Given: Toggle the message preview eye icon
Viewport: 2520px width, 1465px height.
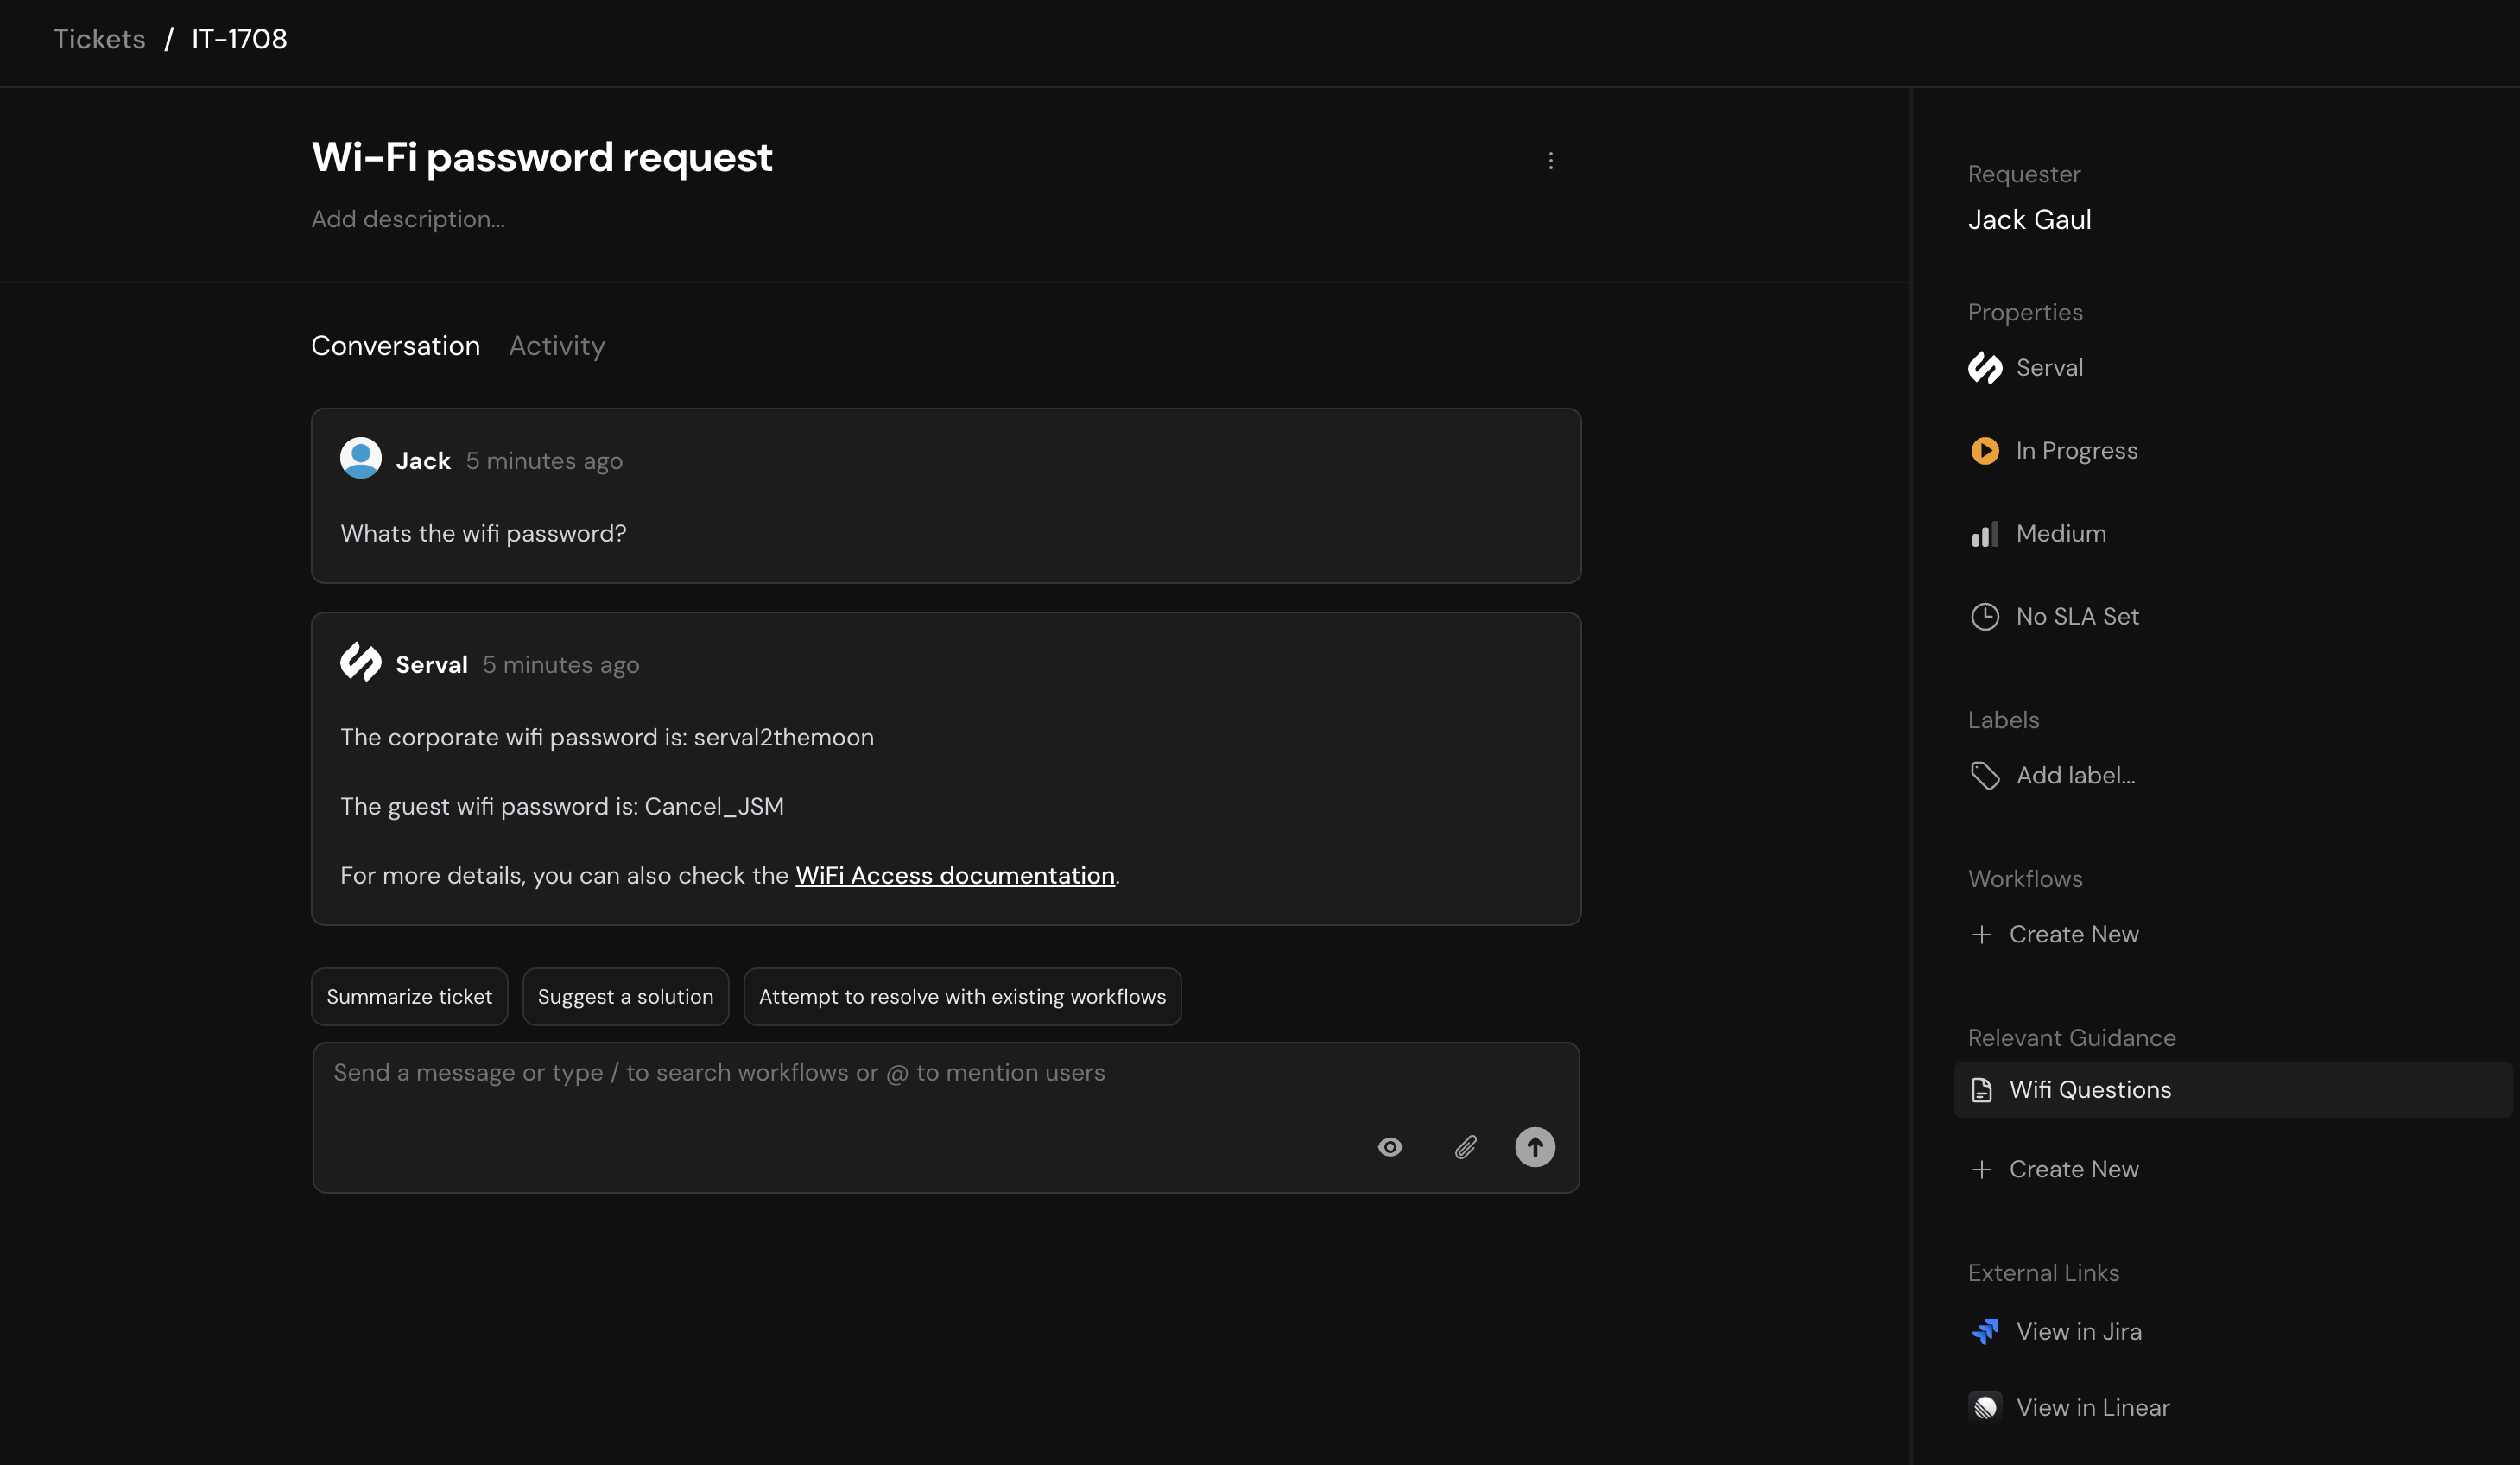Looking at the screenshot, I should [1390, 1147].
